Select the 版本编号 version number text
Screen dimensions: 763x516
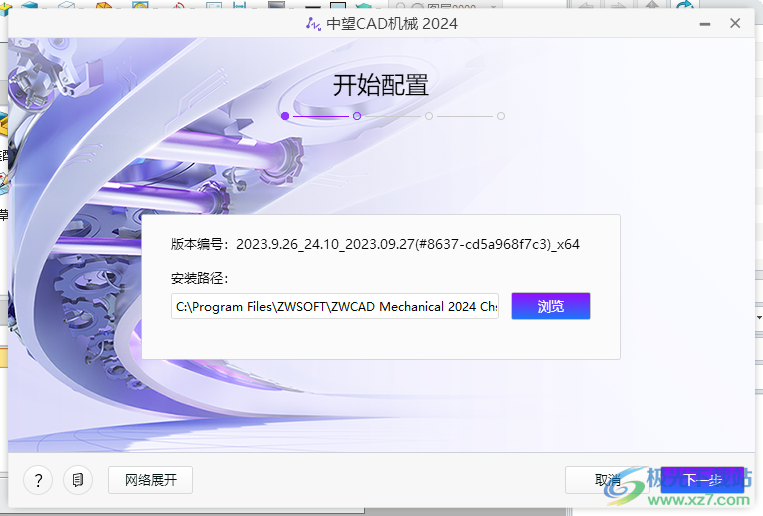coord(408,244)
